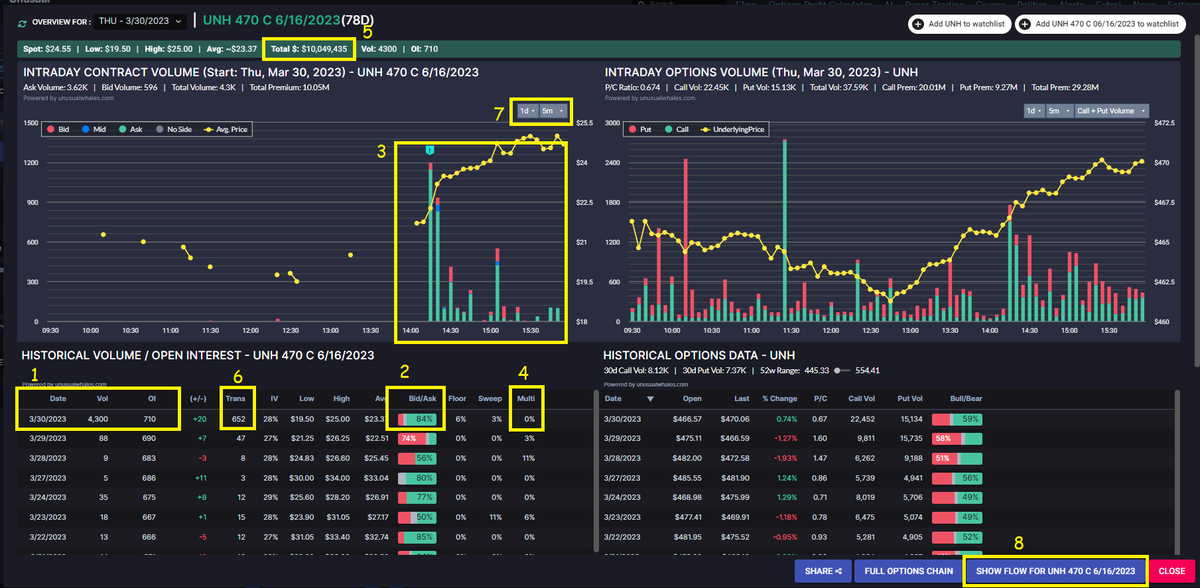Click the 652 transactions cell

click(239, 419)
